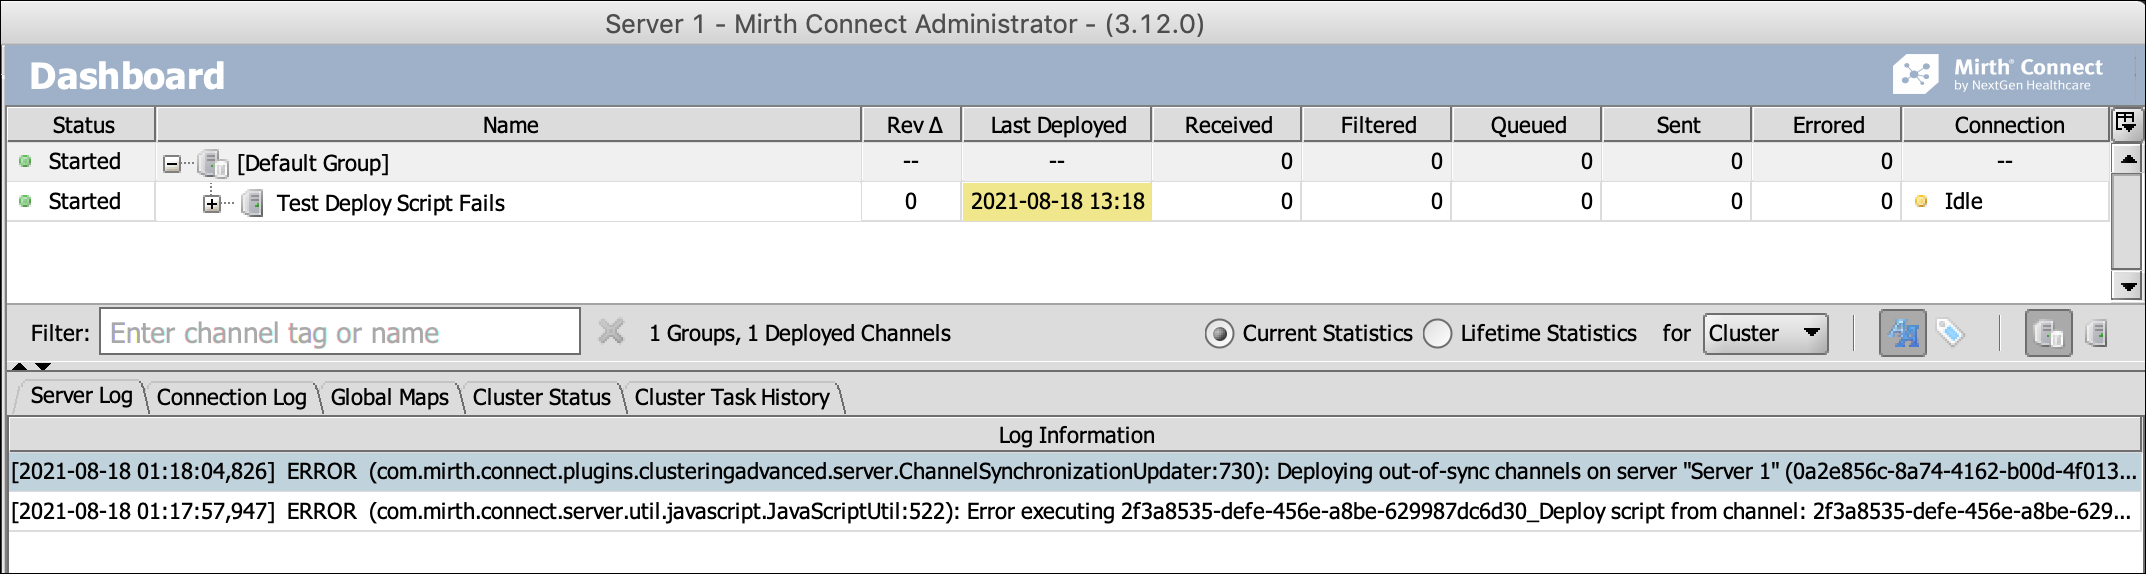Switch to channel groups view icon
This screenshot has width=2146, height=574.
click(2049, 334)
